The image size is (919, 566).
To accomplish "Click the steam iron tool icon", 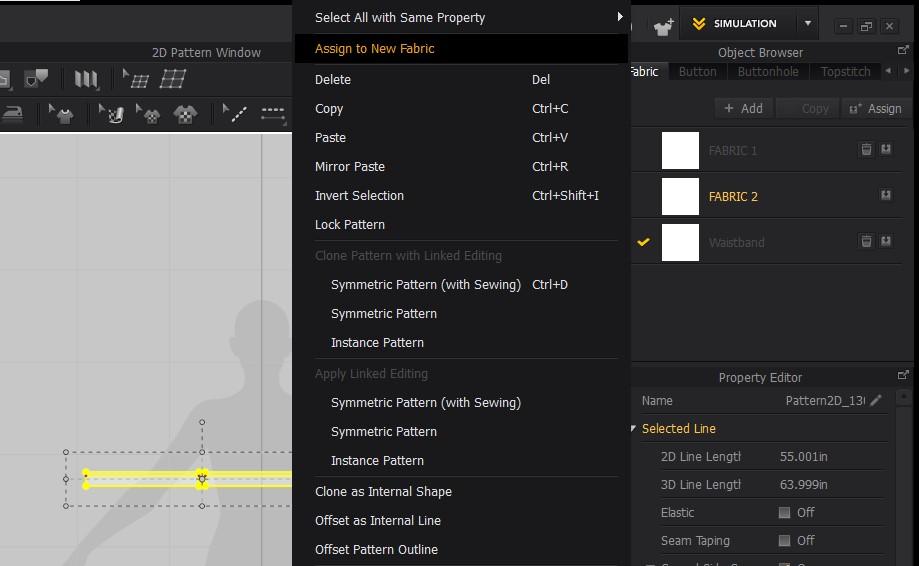I will click(x=13, y=114).
